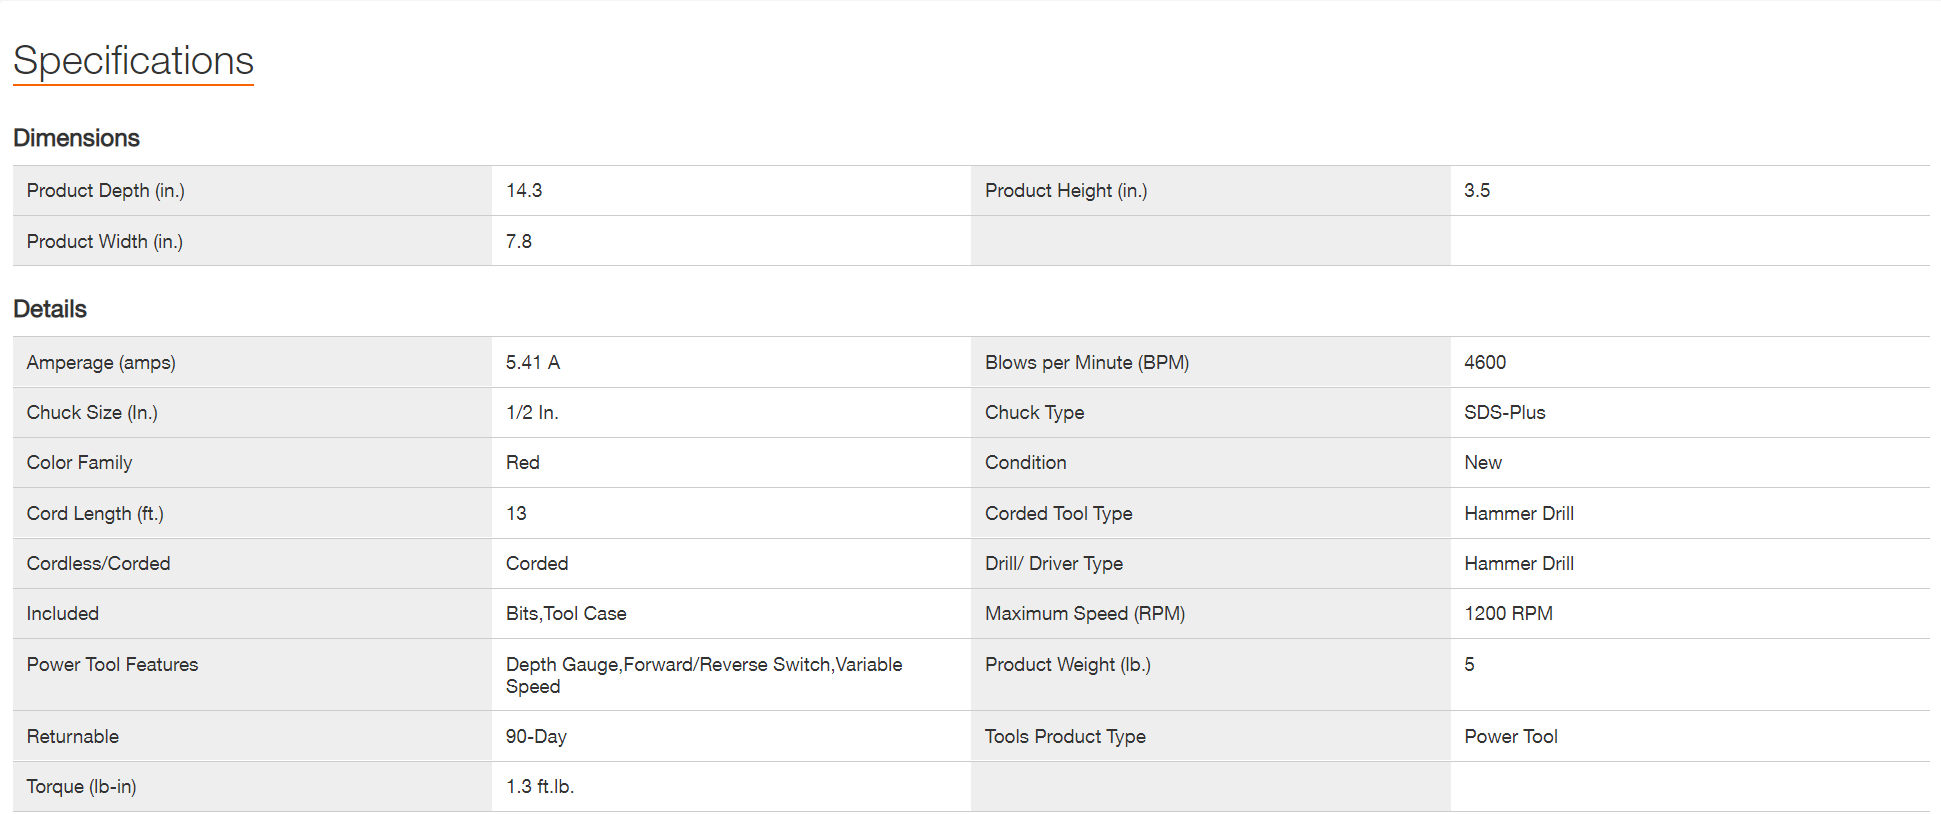Click the Blows per Minute (BPM) label
The height and width of the screenshot is (814, 1941).
click(1086, 362)
